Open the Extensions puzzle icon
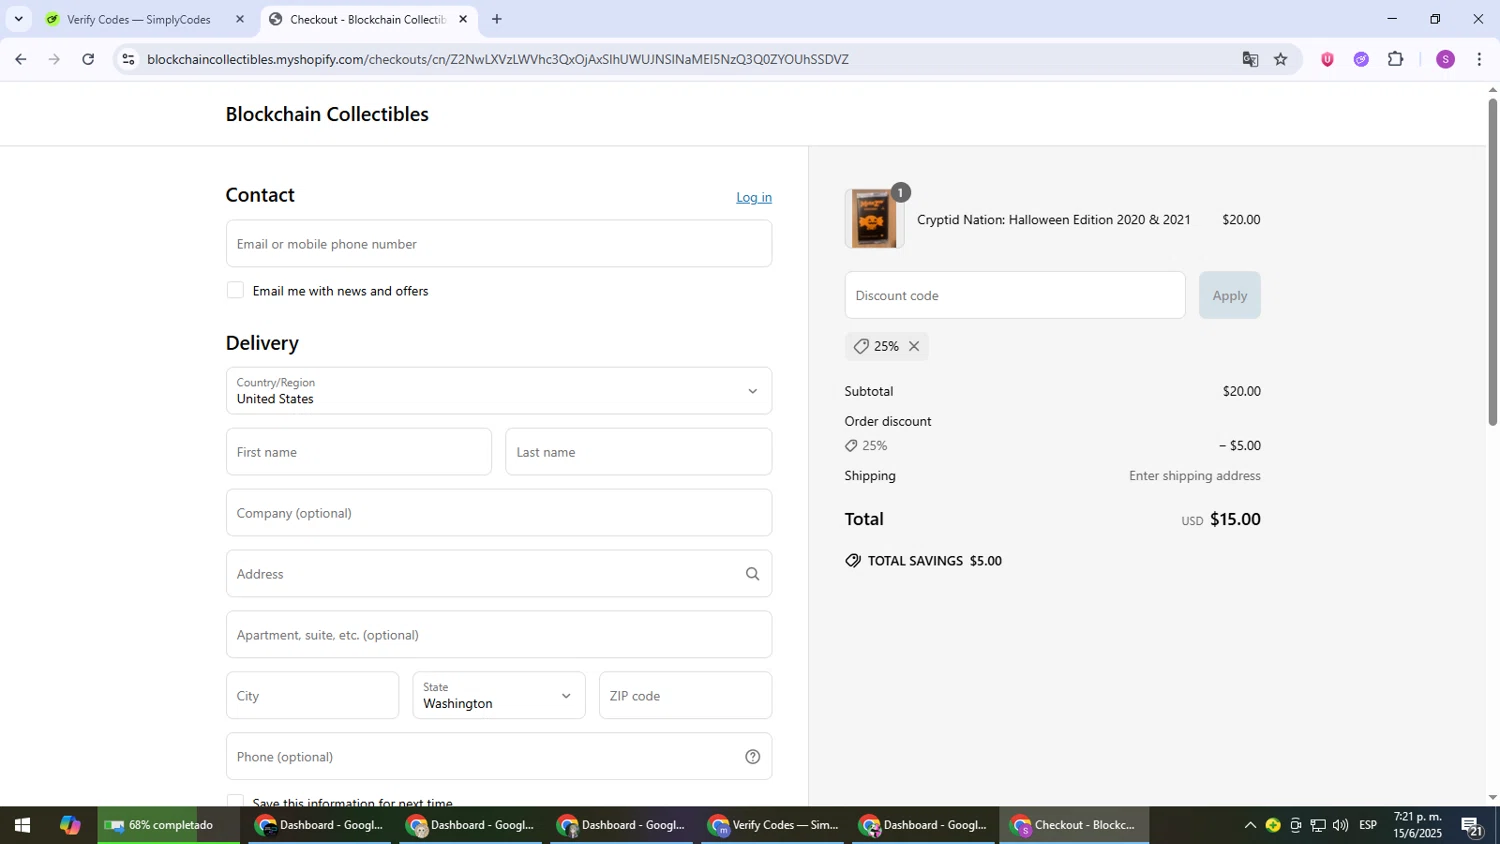Viewport: 1500px width, 844px height. click(1396, 59)
